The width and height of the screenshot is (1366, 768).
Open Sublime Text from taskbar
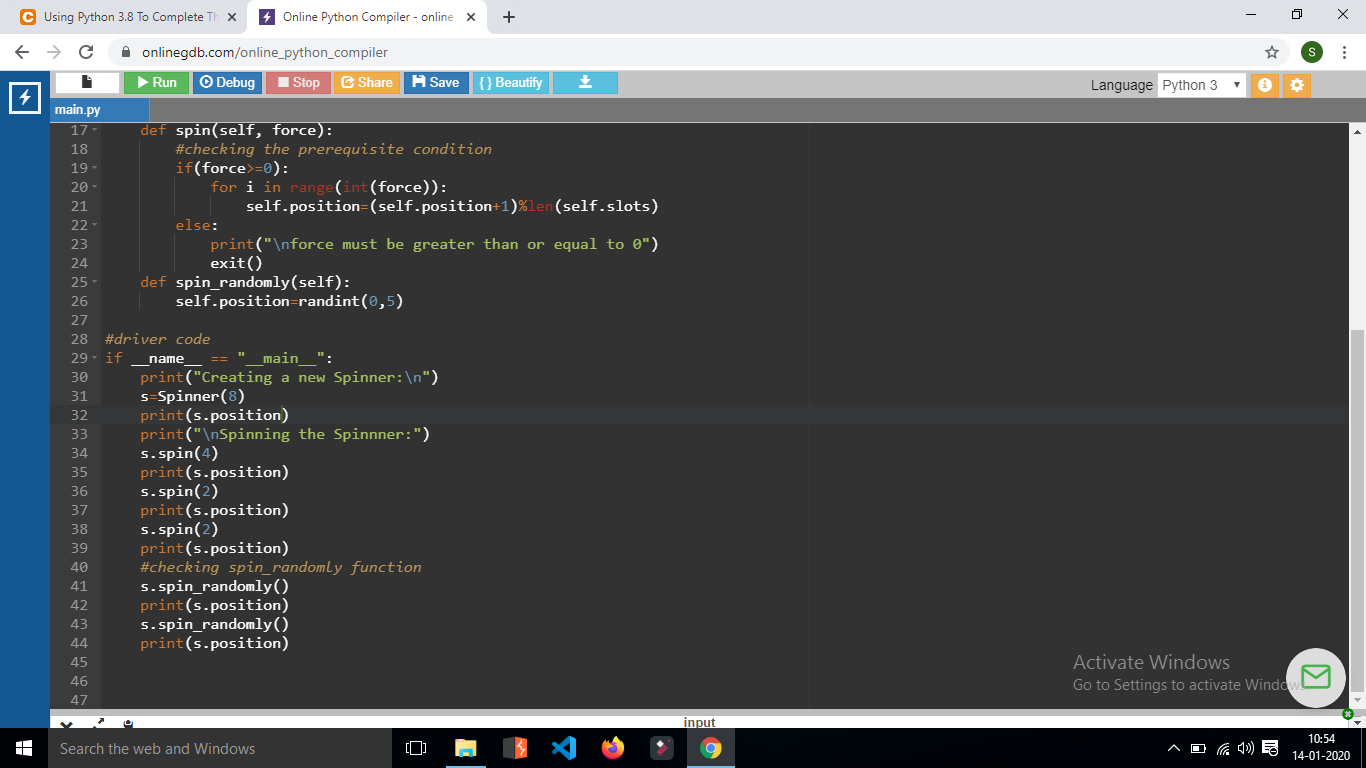(x=515, y=748)
